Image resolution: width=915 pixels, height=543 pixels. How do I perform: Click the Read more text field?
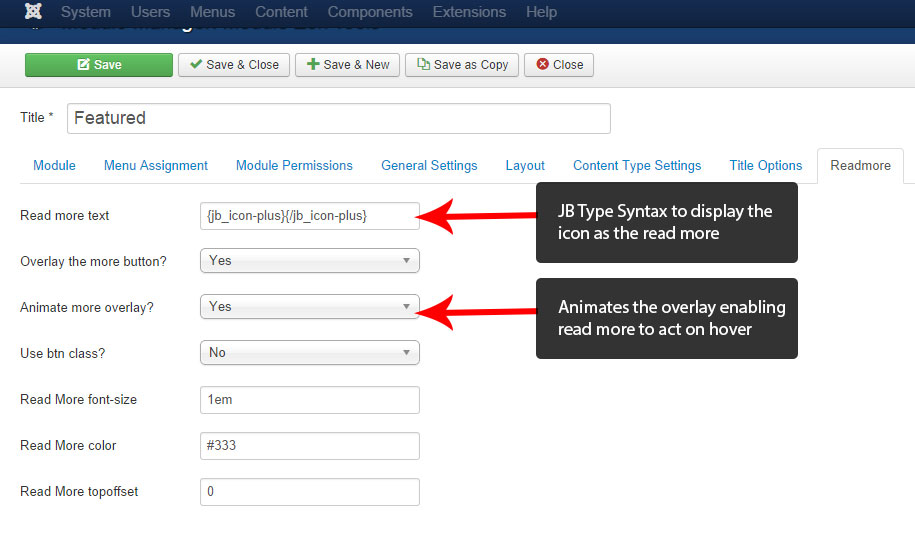(310, 216)
